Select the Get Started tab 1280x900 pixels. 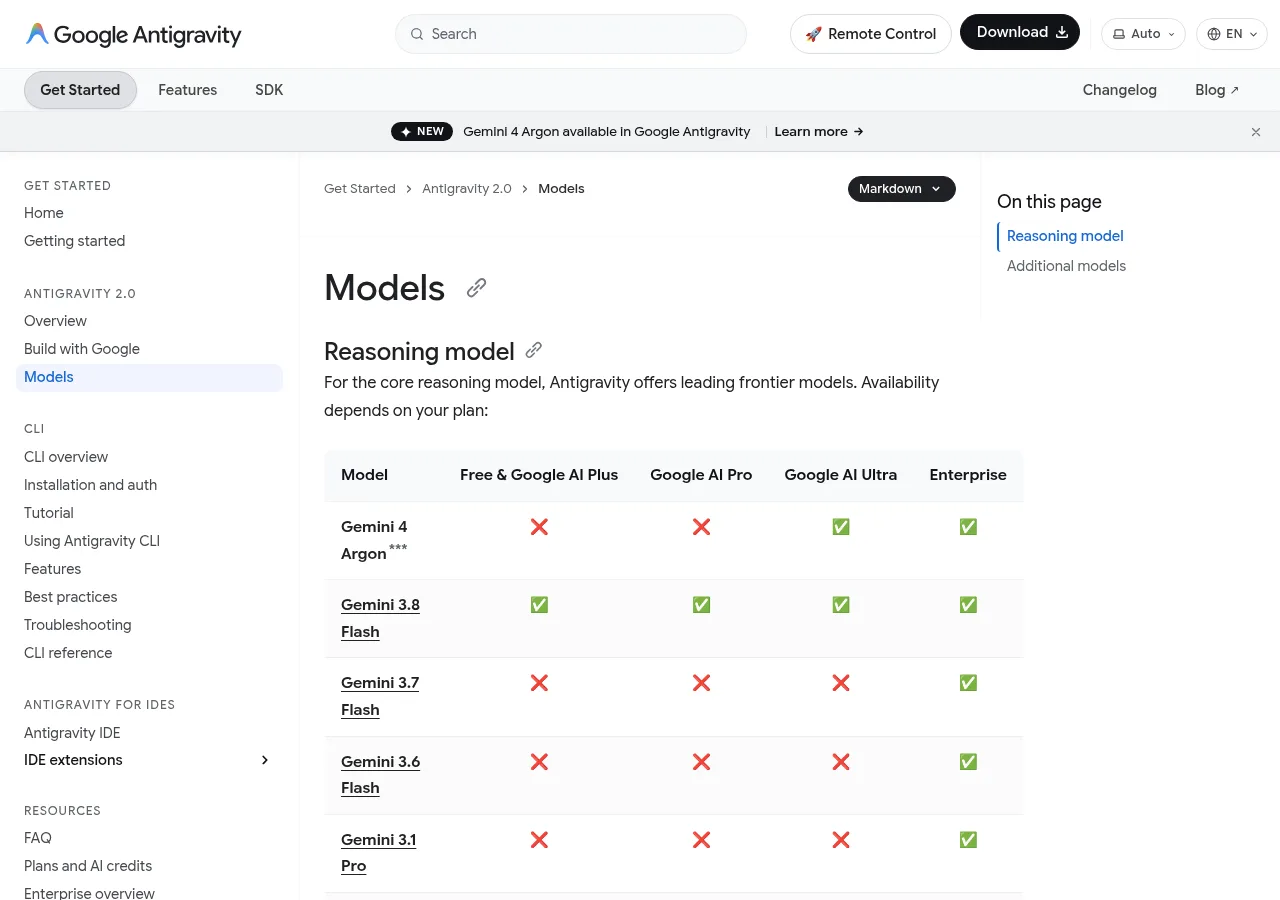(x=80, y=90)
